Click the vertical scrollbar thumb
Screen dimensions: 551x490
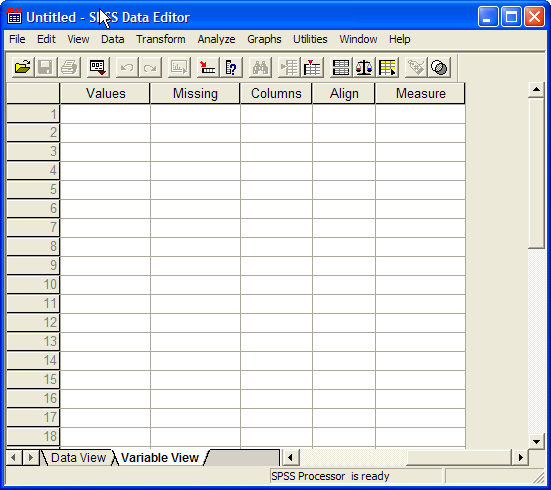coord(536,174)
